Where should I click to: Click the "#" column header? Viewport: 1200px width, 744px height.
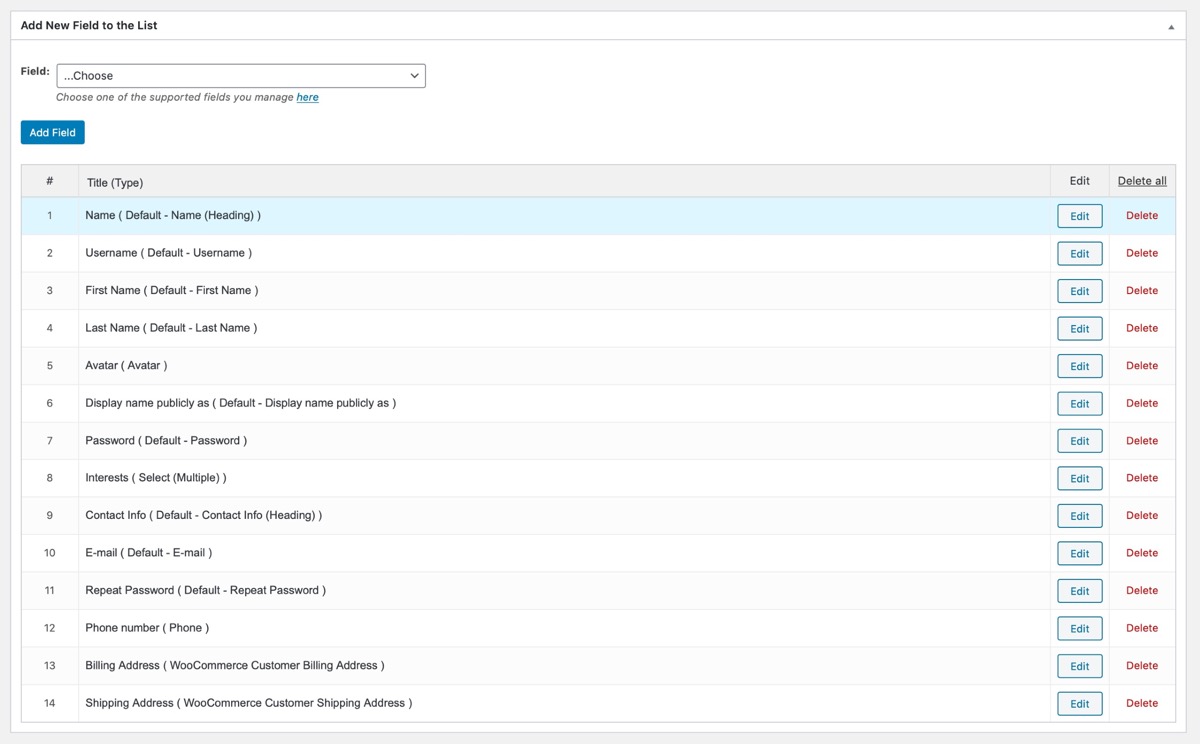click(50, 181)
